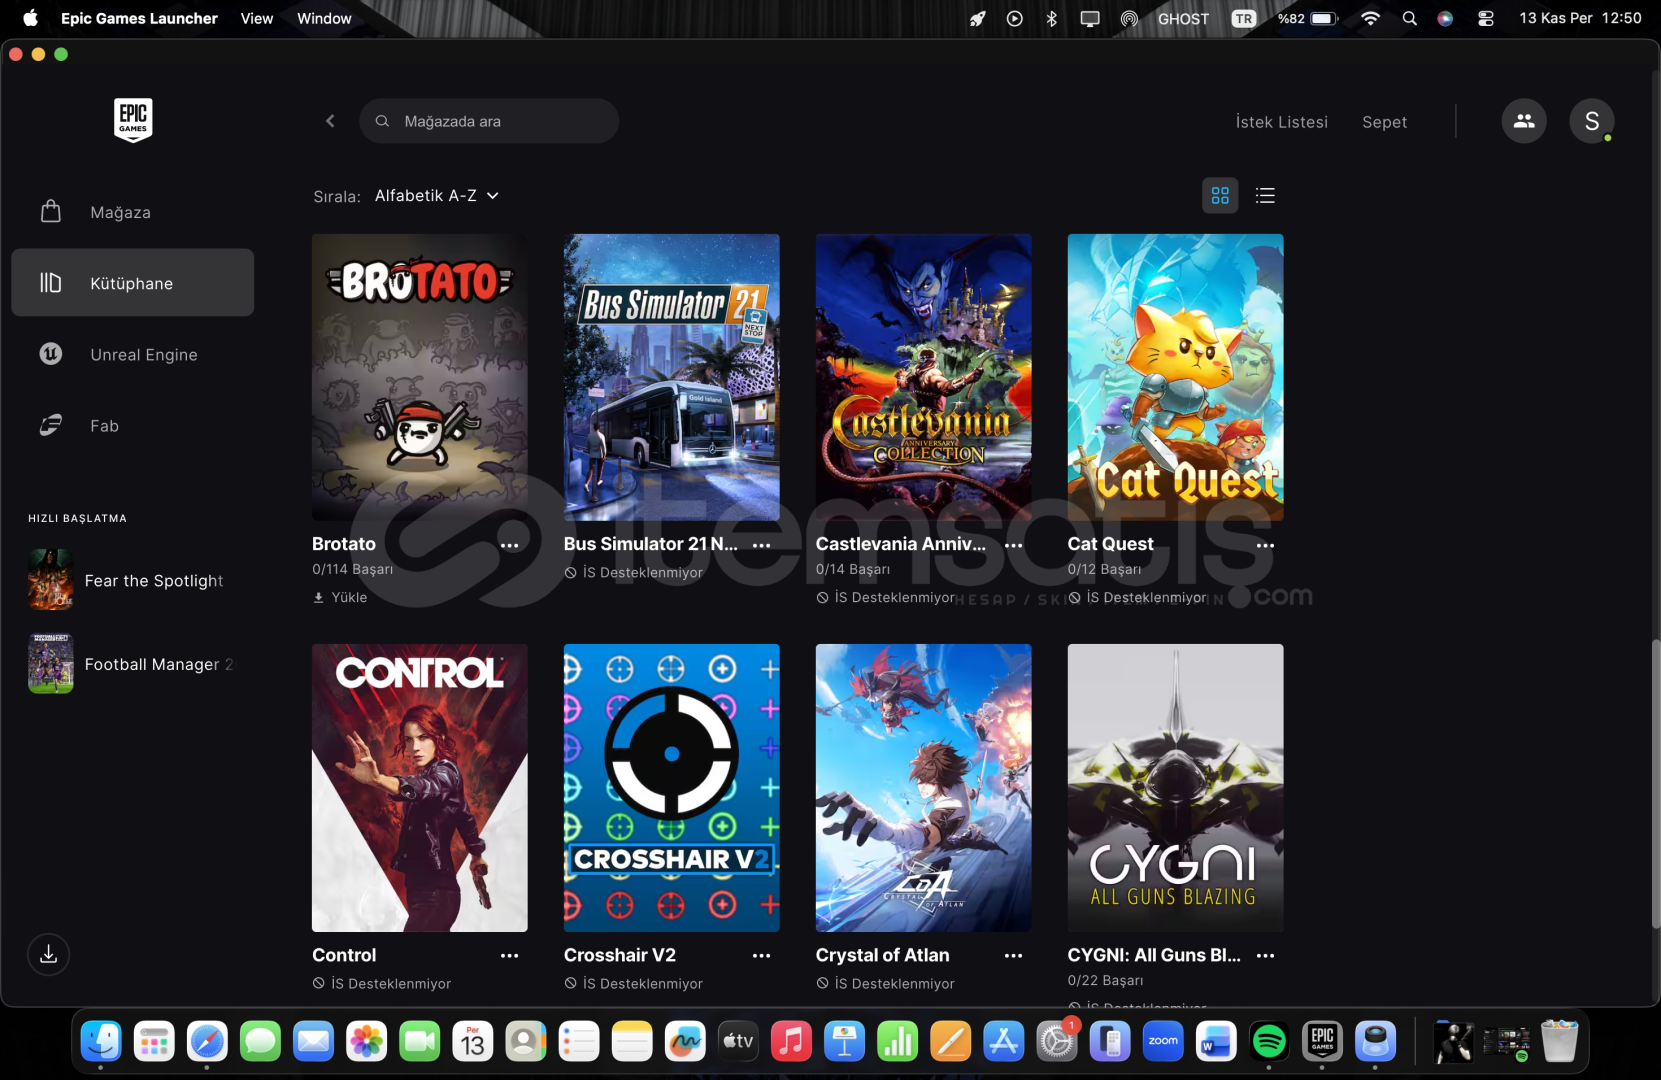Image resolution: width=1661 pixels, height=1080 pixels.
Task: Open the Friends list icon
Action: pyautogui.click(x=1523, y=121)
